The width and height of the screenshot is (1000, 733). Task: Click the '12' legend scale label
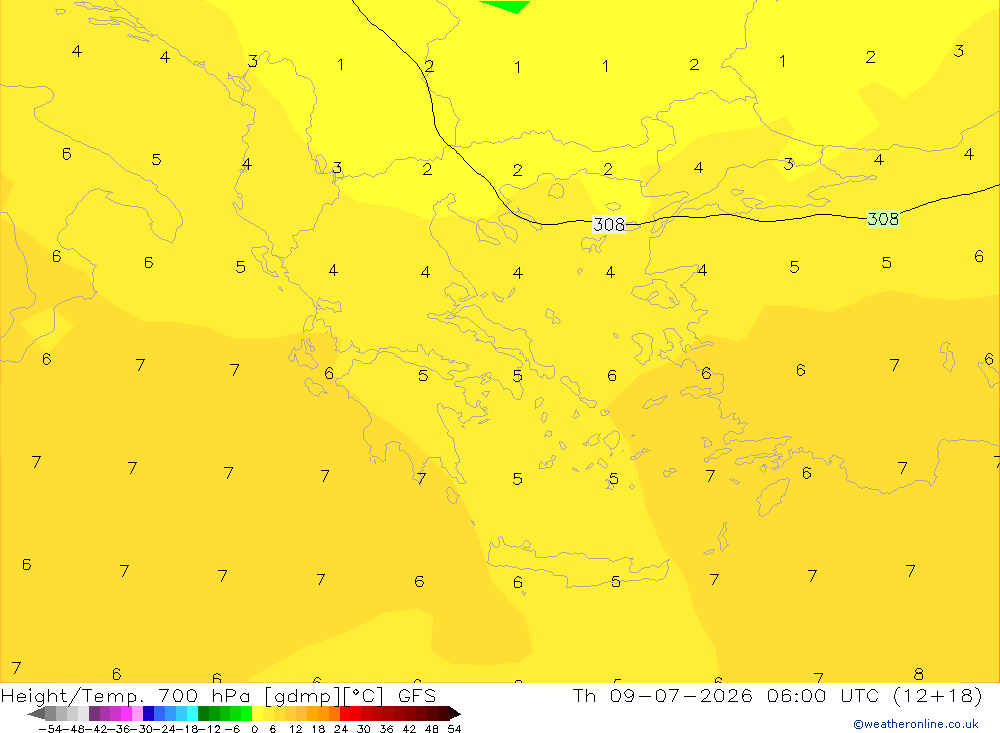(295, 729)
